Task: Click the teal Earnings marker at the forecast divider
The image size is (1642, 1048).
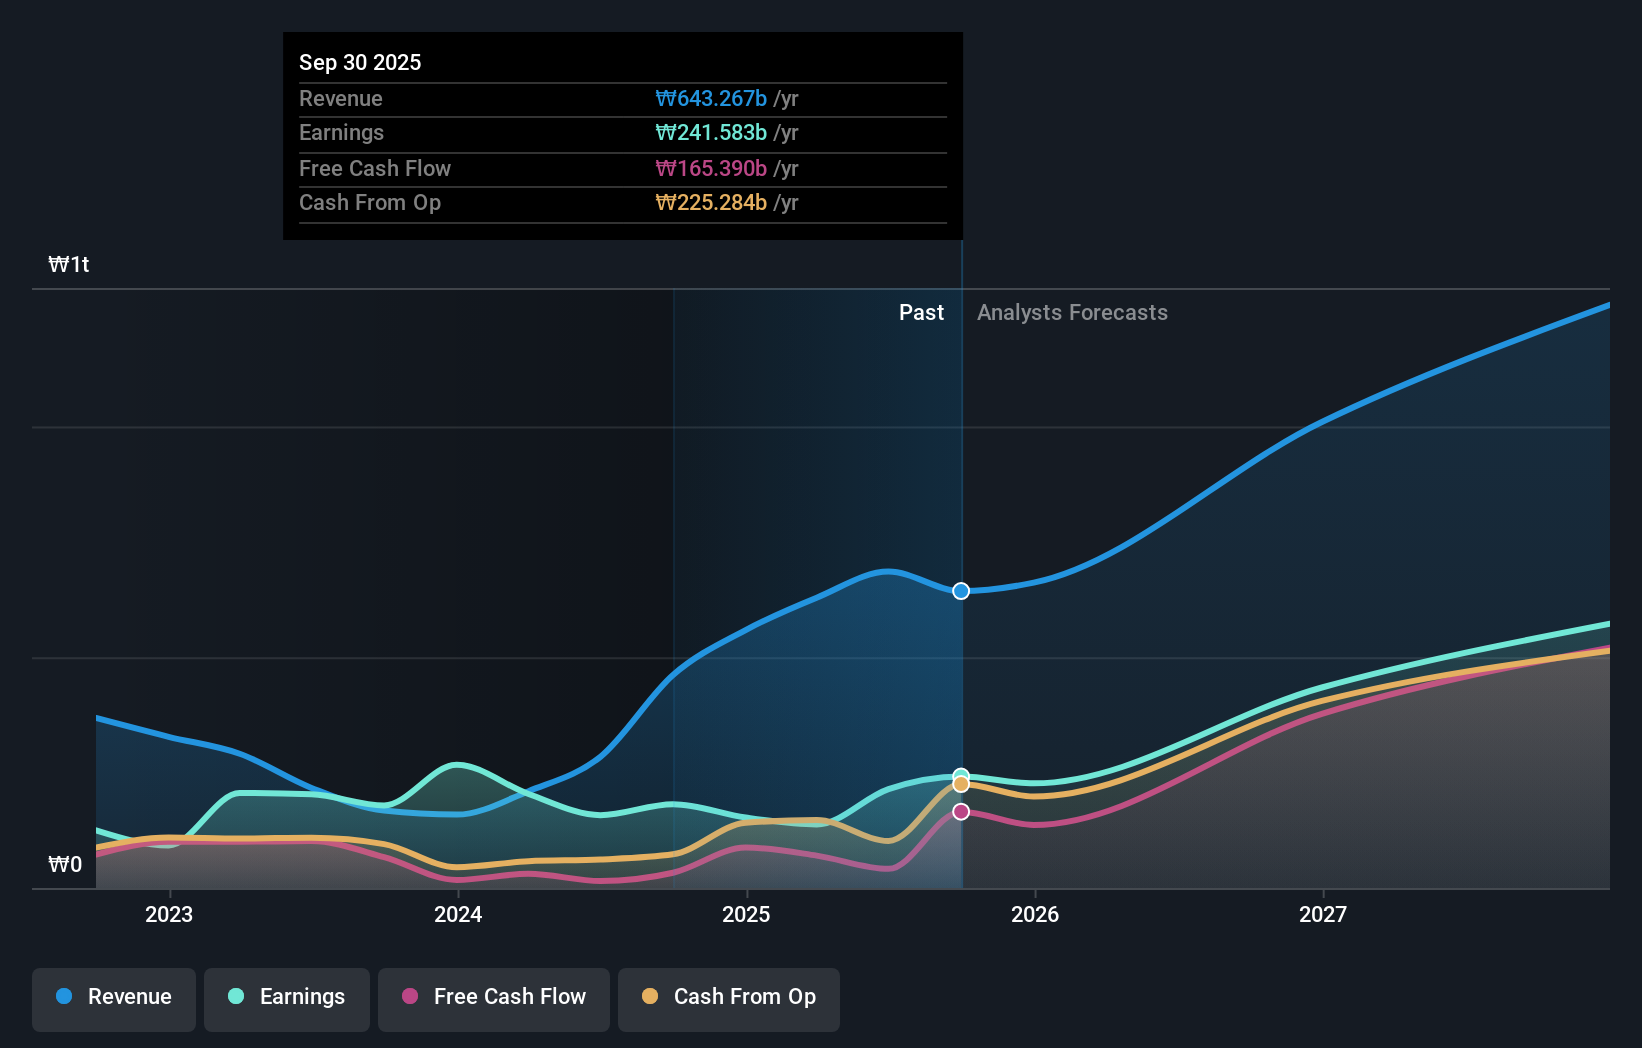Action: pos(960,777)
